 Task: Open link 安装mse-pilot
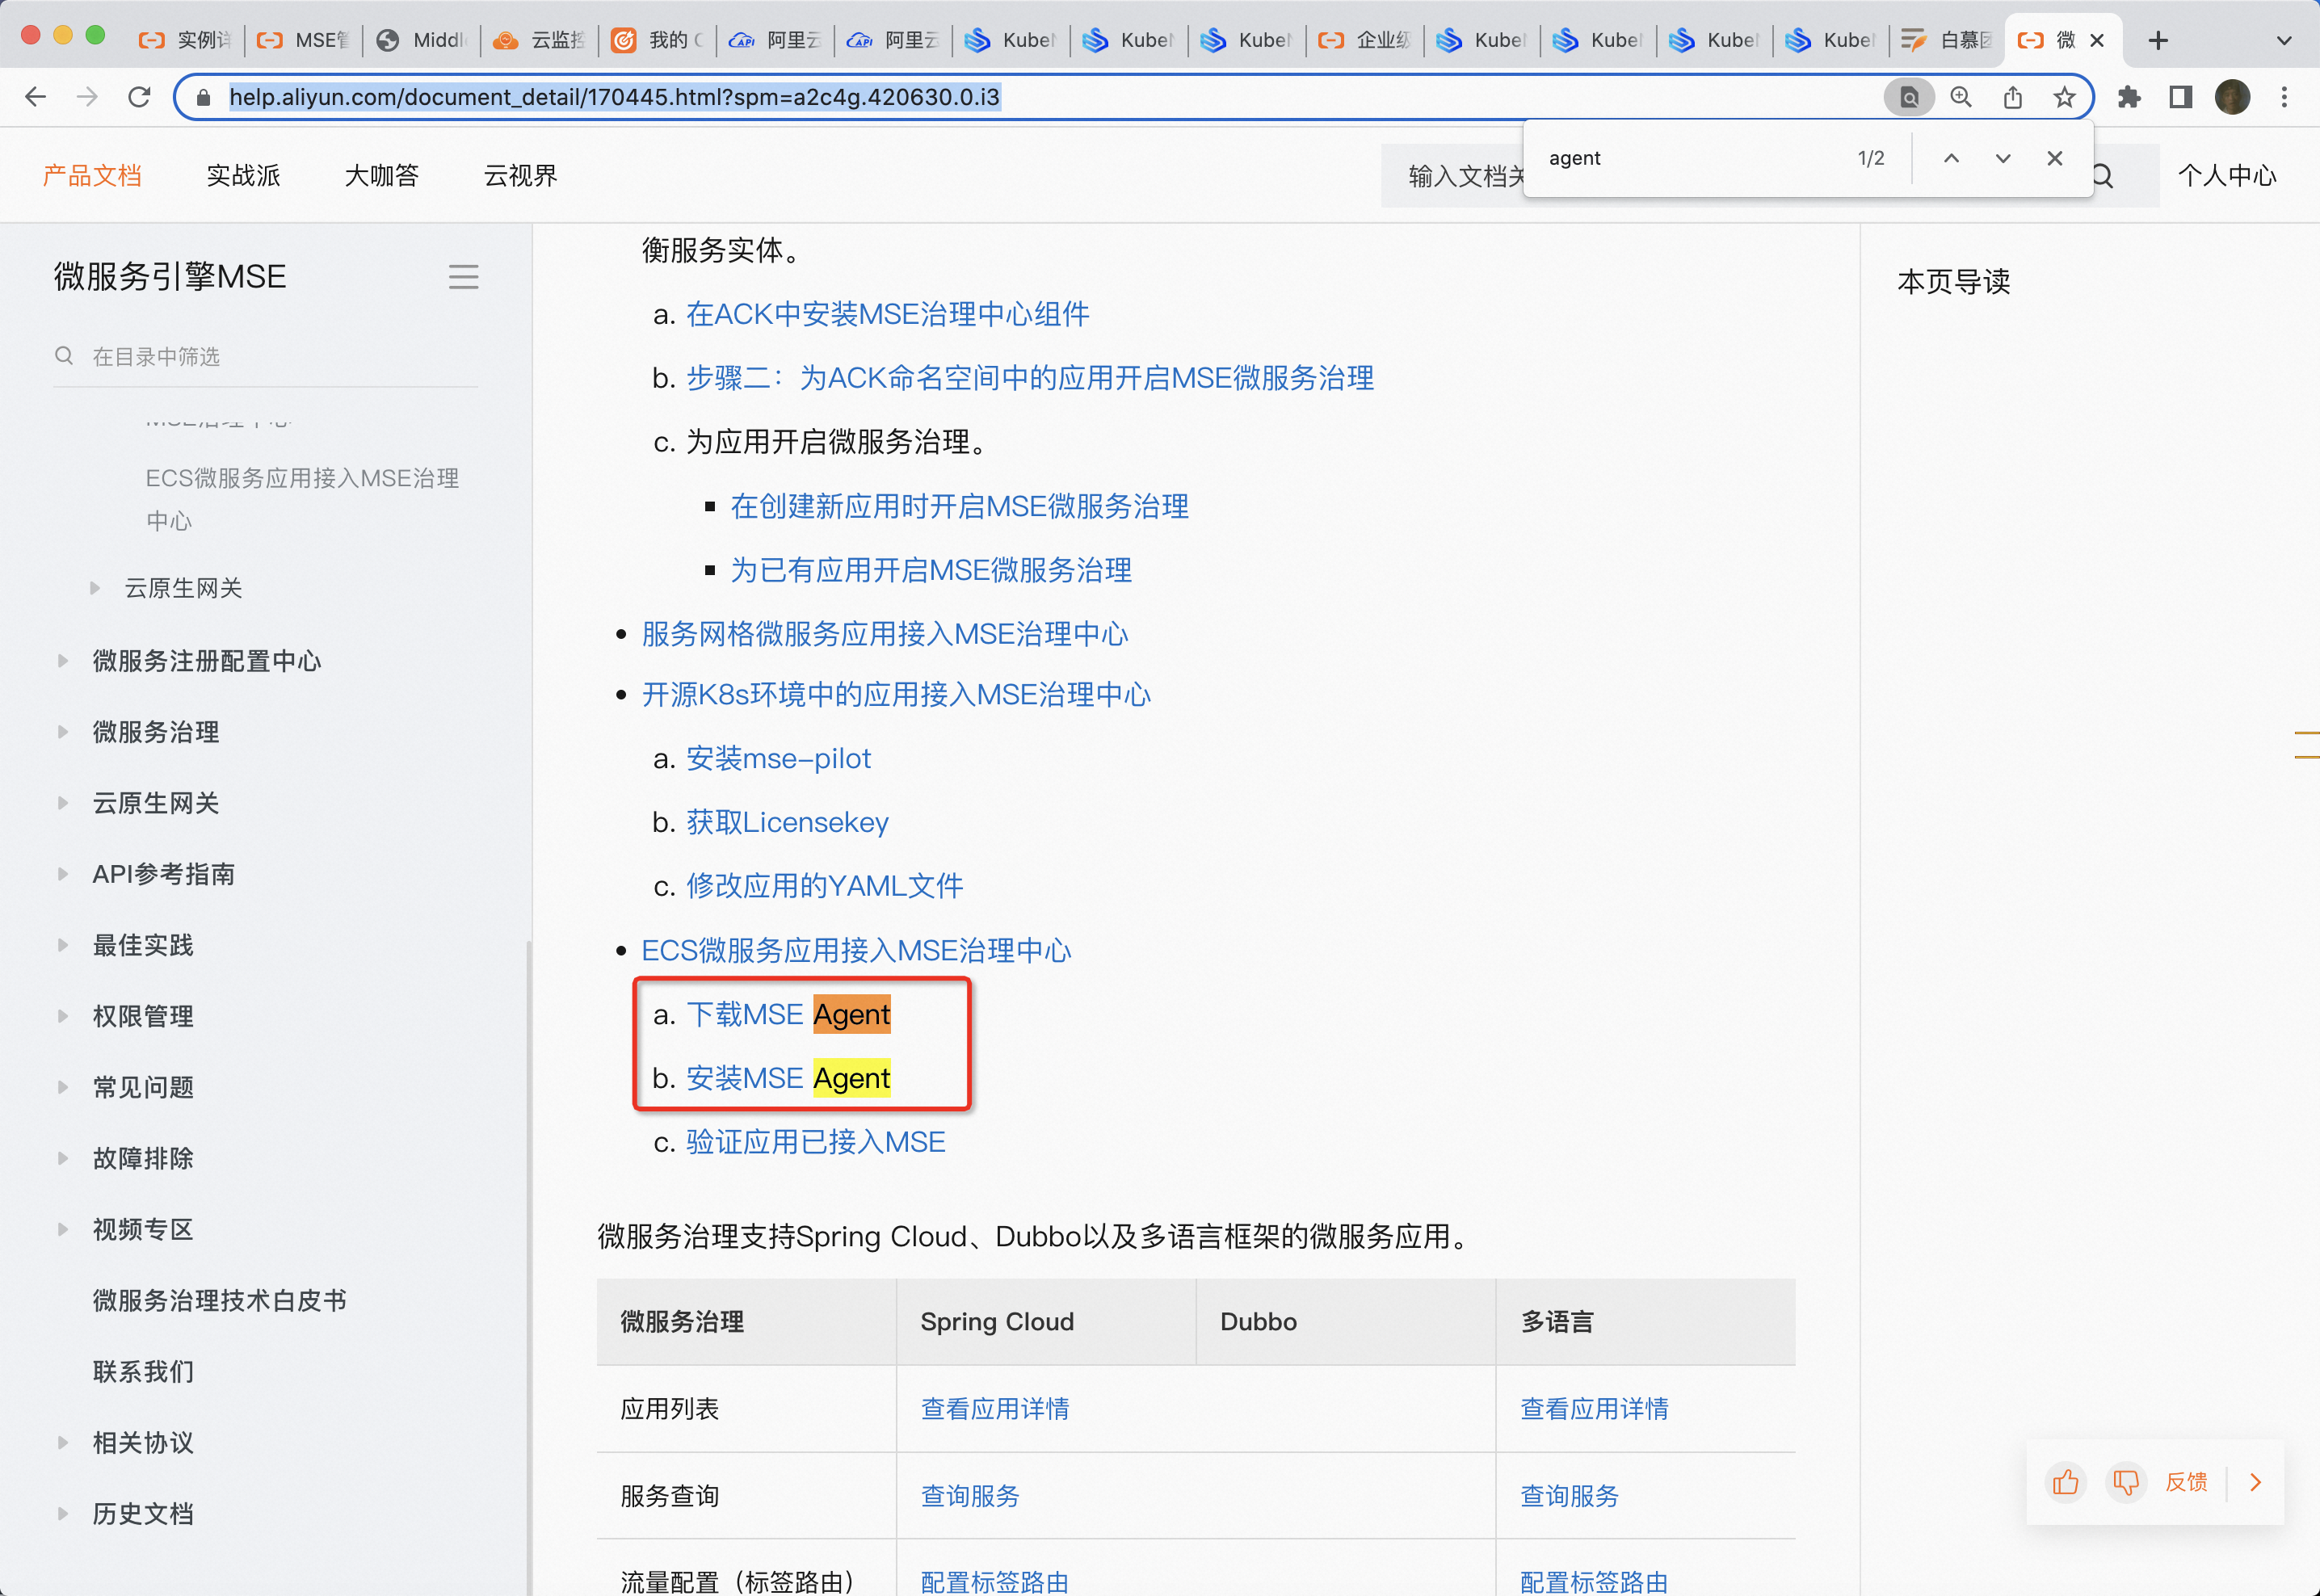(x=778, y=758)
